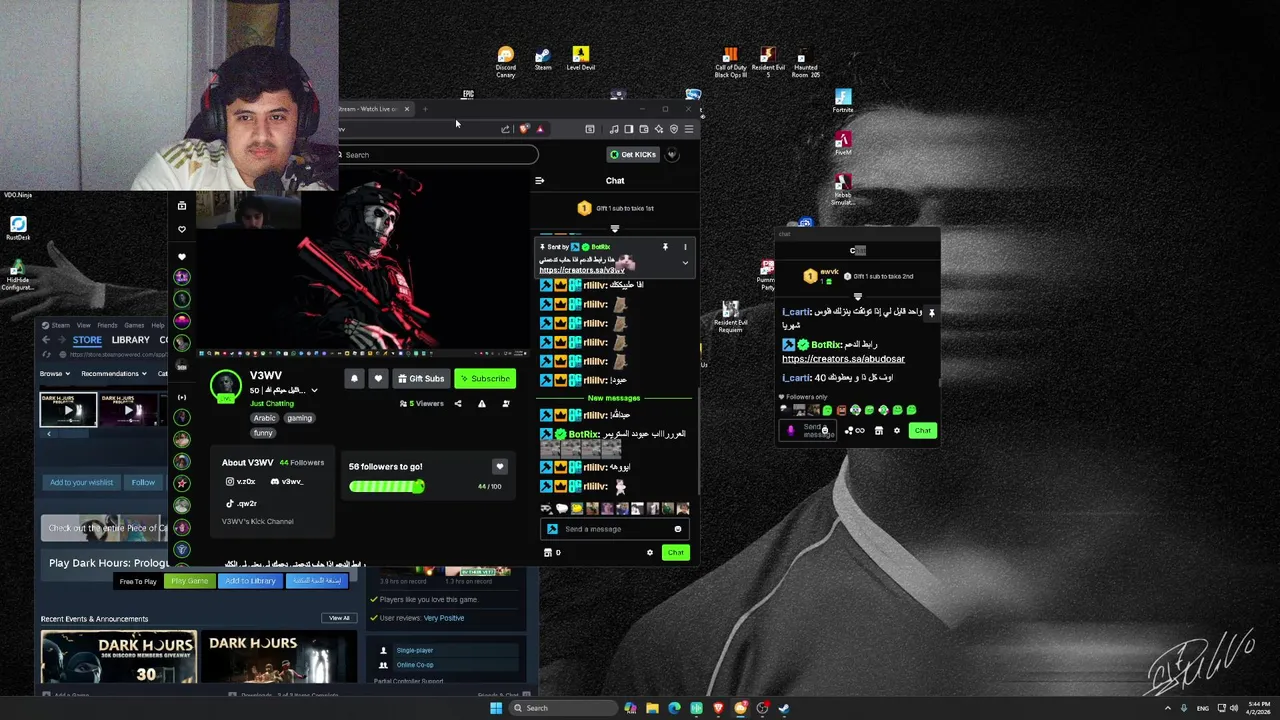Open Steam Browse dropdown

tap(54, 374)
